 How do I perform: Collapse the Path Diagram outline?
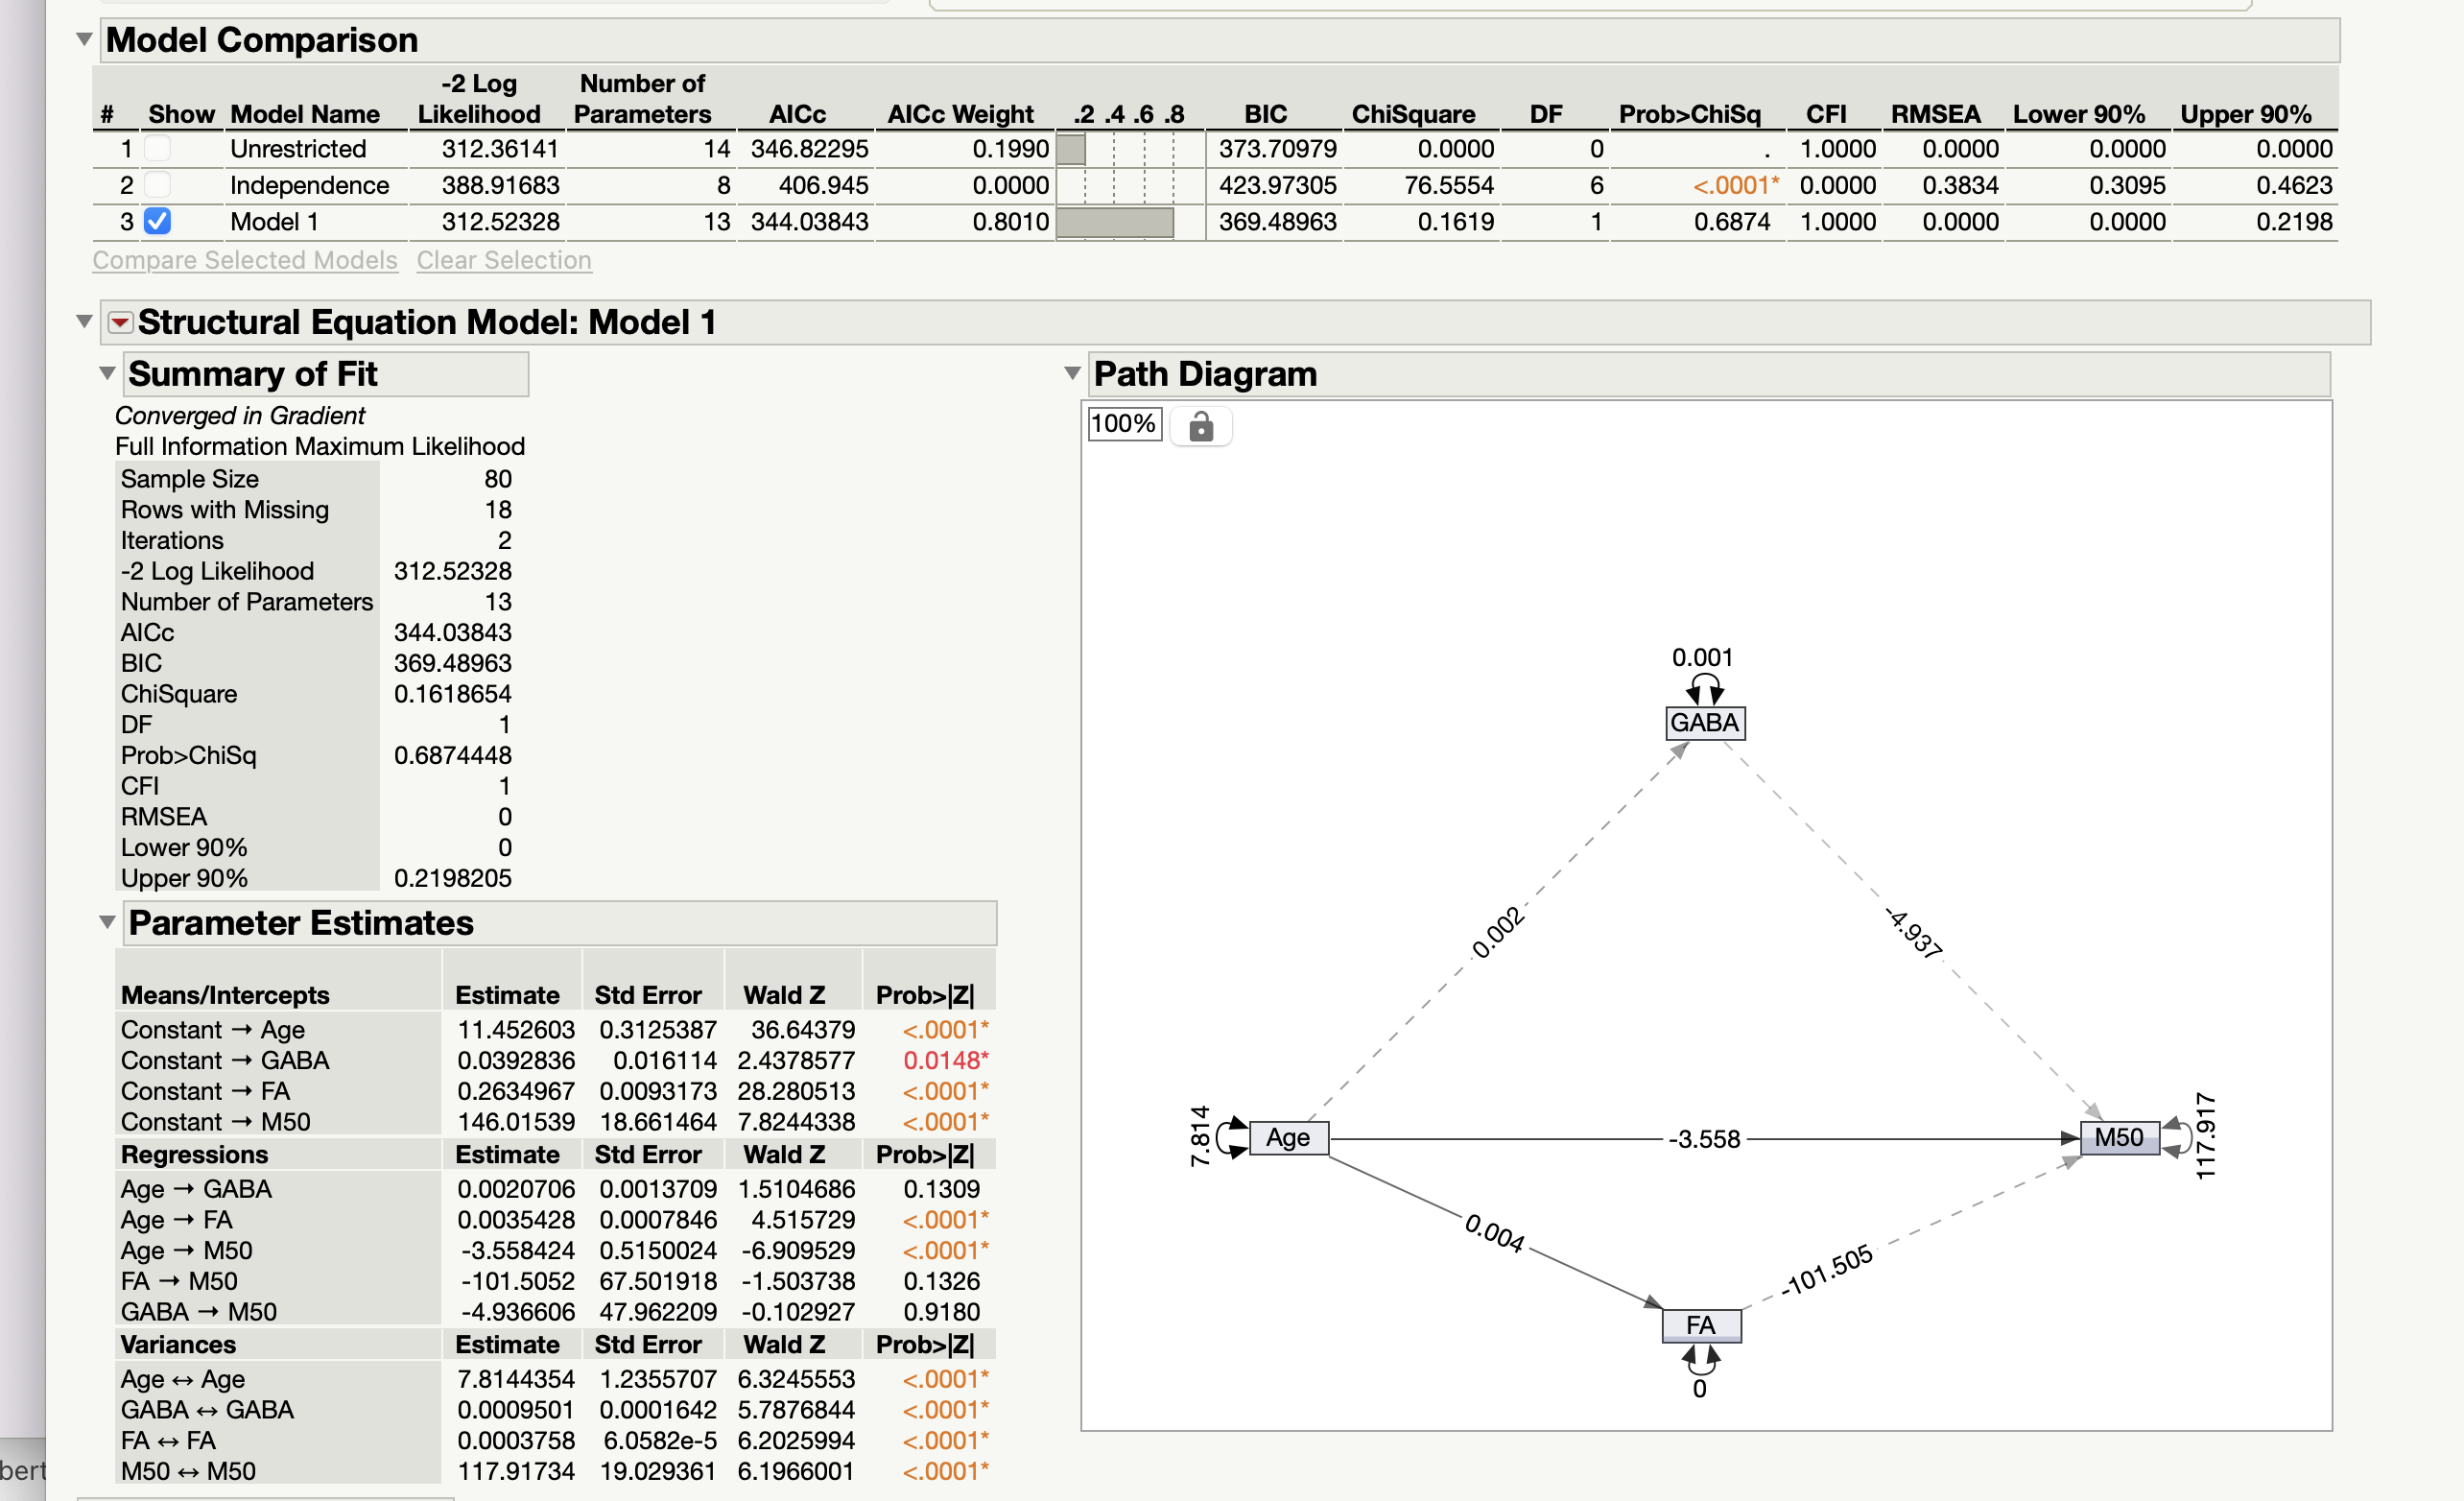tap(1073, 373)
